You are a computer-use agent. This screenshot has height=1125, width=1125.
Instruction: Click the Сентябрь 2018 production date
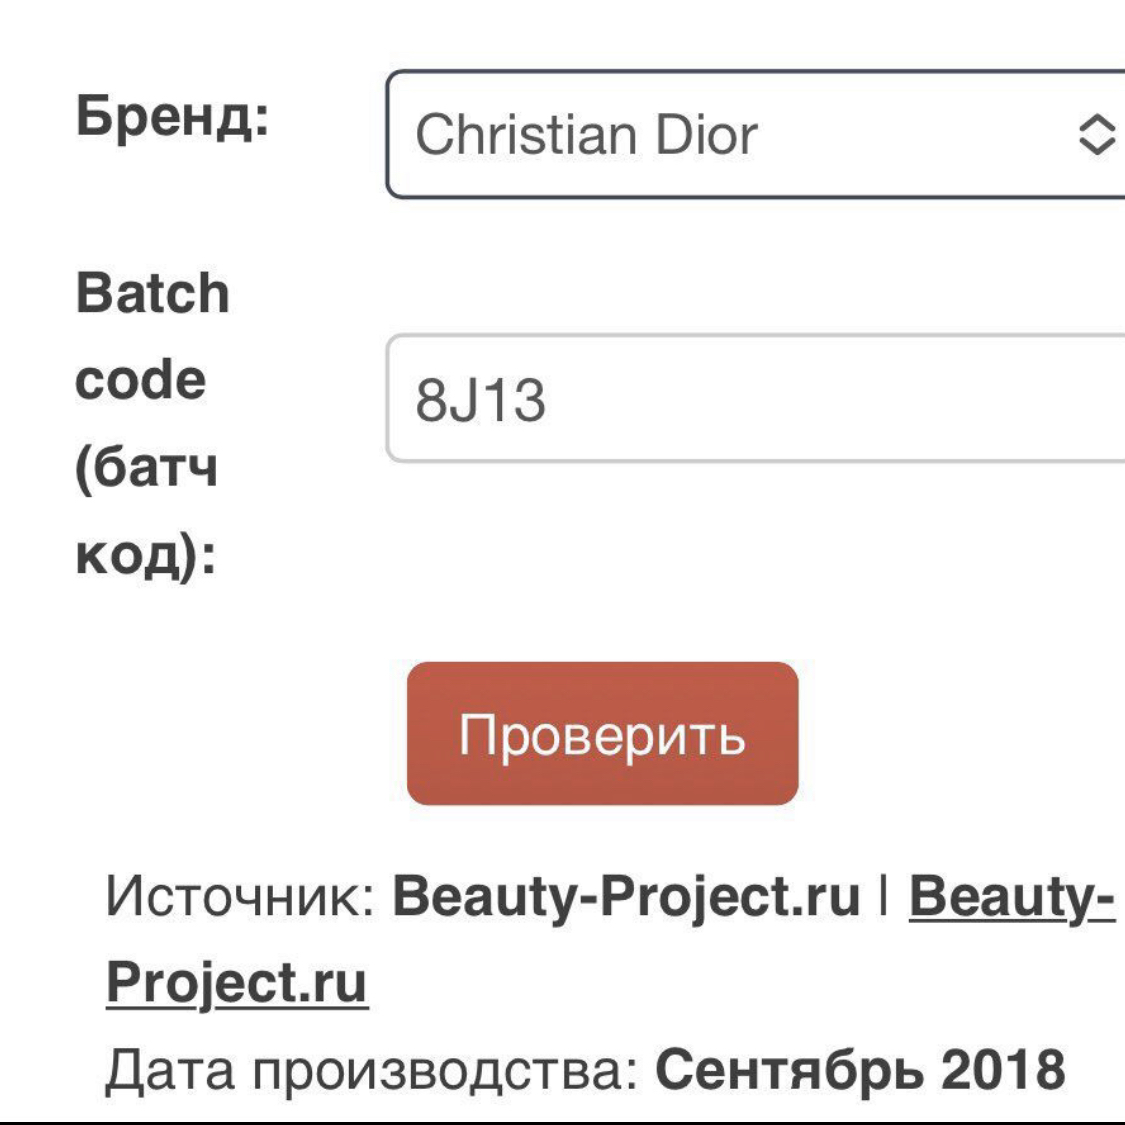coord(860,1070)
